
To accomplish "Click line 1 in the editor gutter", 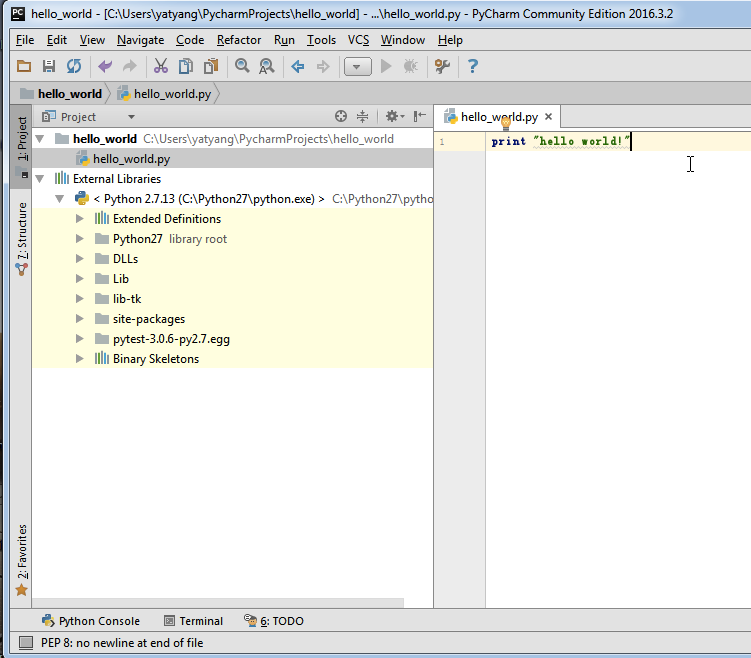I will 443,142.
